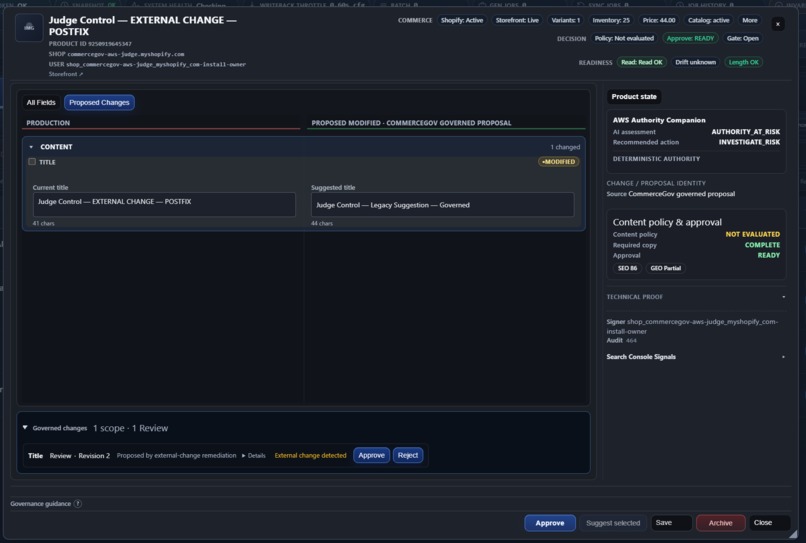Image resolution: width=806 pixels, height=543 pixels.
Task: Click the External change detected label
Action: click(x=310, y=456)
